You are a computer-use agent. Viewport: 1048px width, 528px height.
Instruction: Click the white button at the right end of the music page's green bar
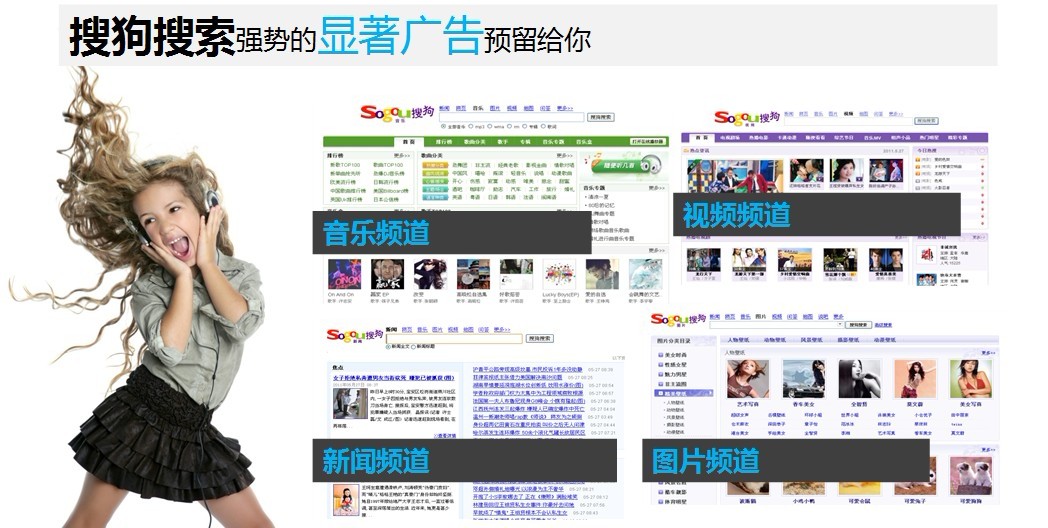(648, 142)
